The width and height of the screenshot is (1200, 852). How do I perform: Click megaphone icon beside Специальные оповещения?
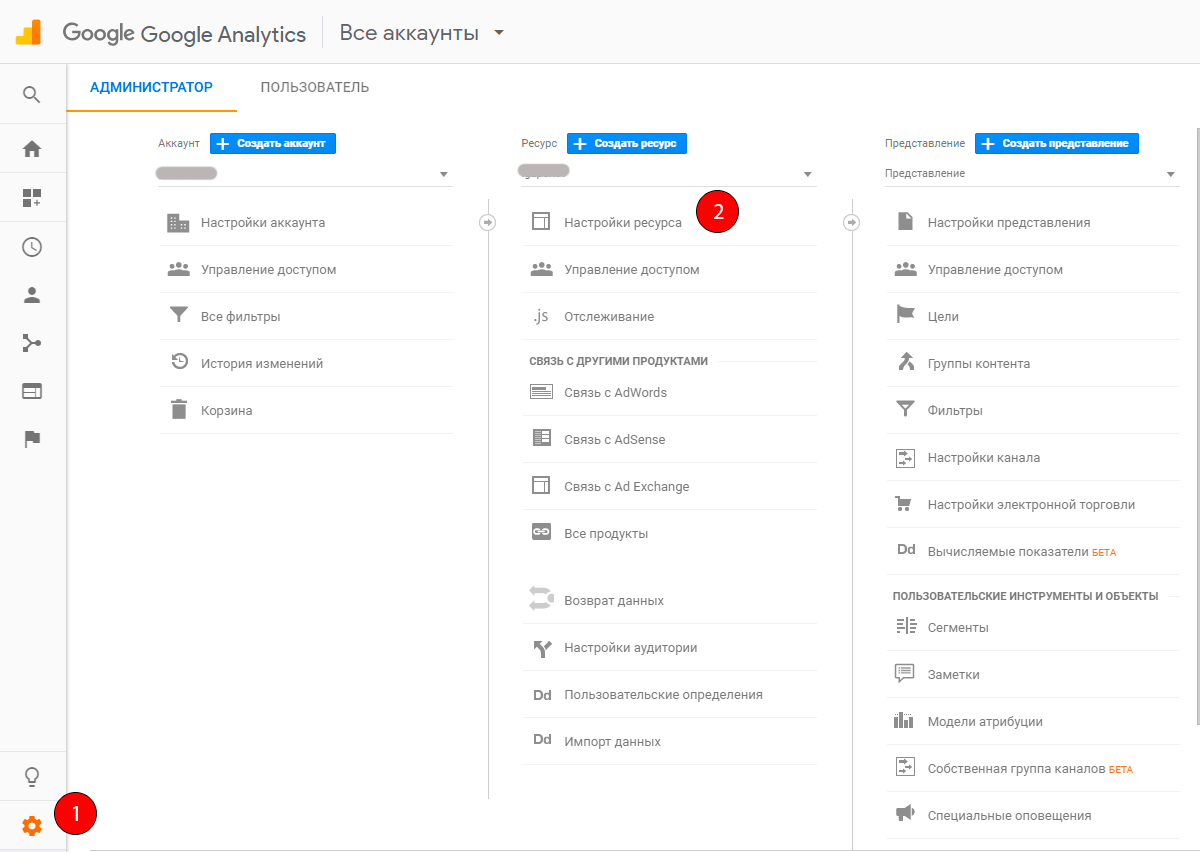tap(905, 815)
